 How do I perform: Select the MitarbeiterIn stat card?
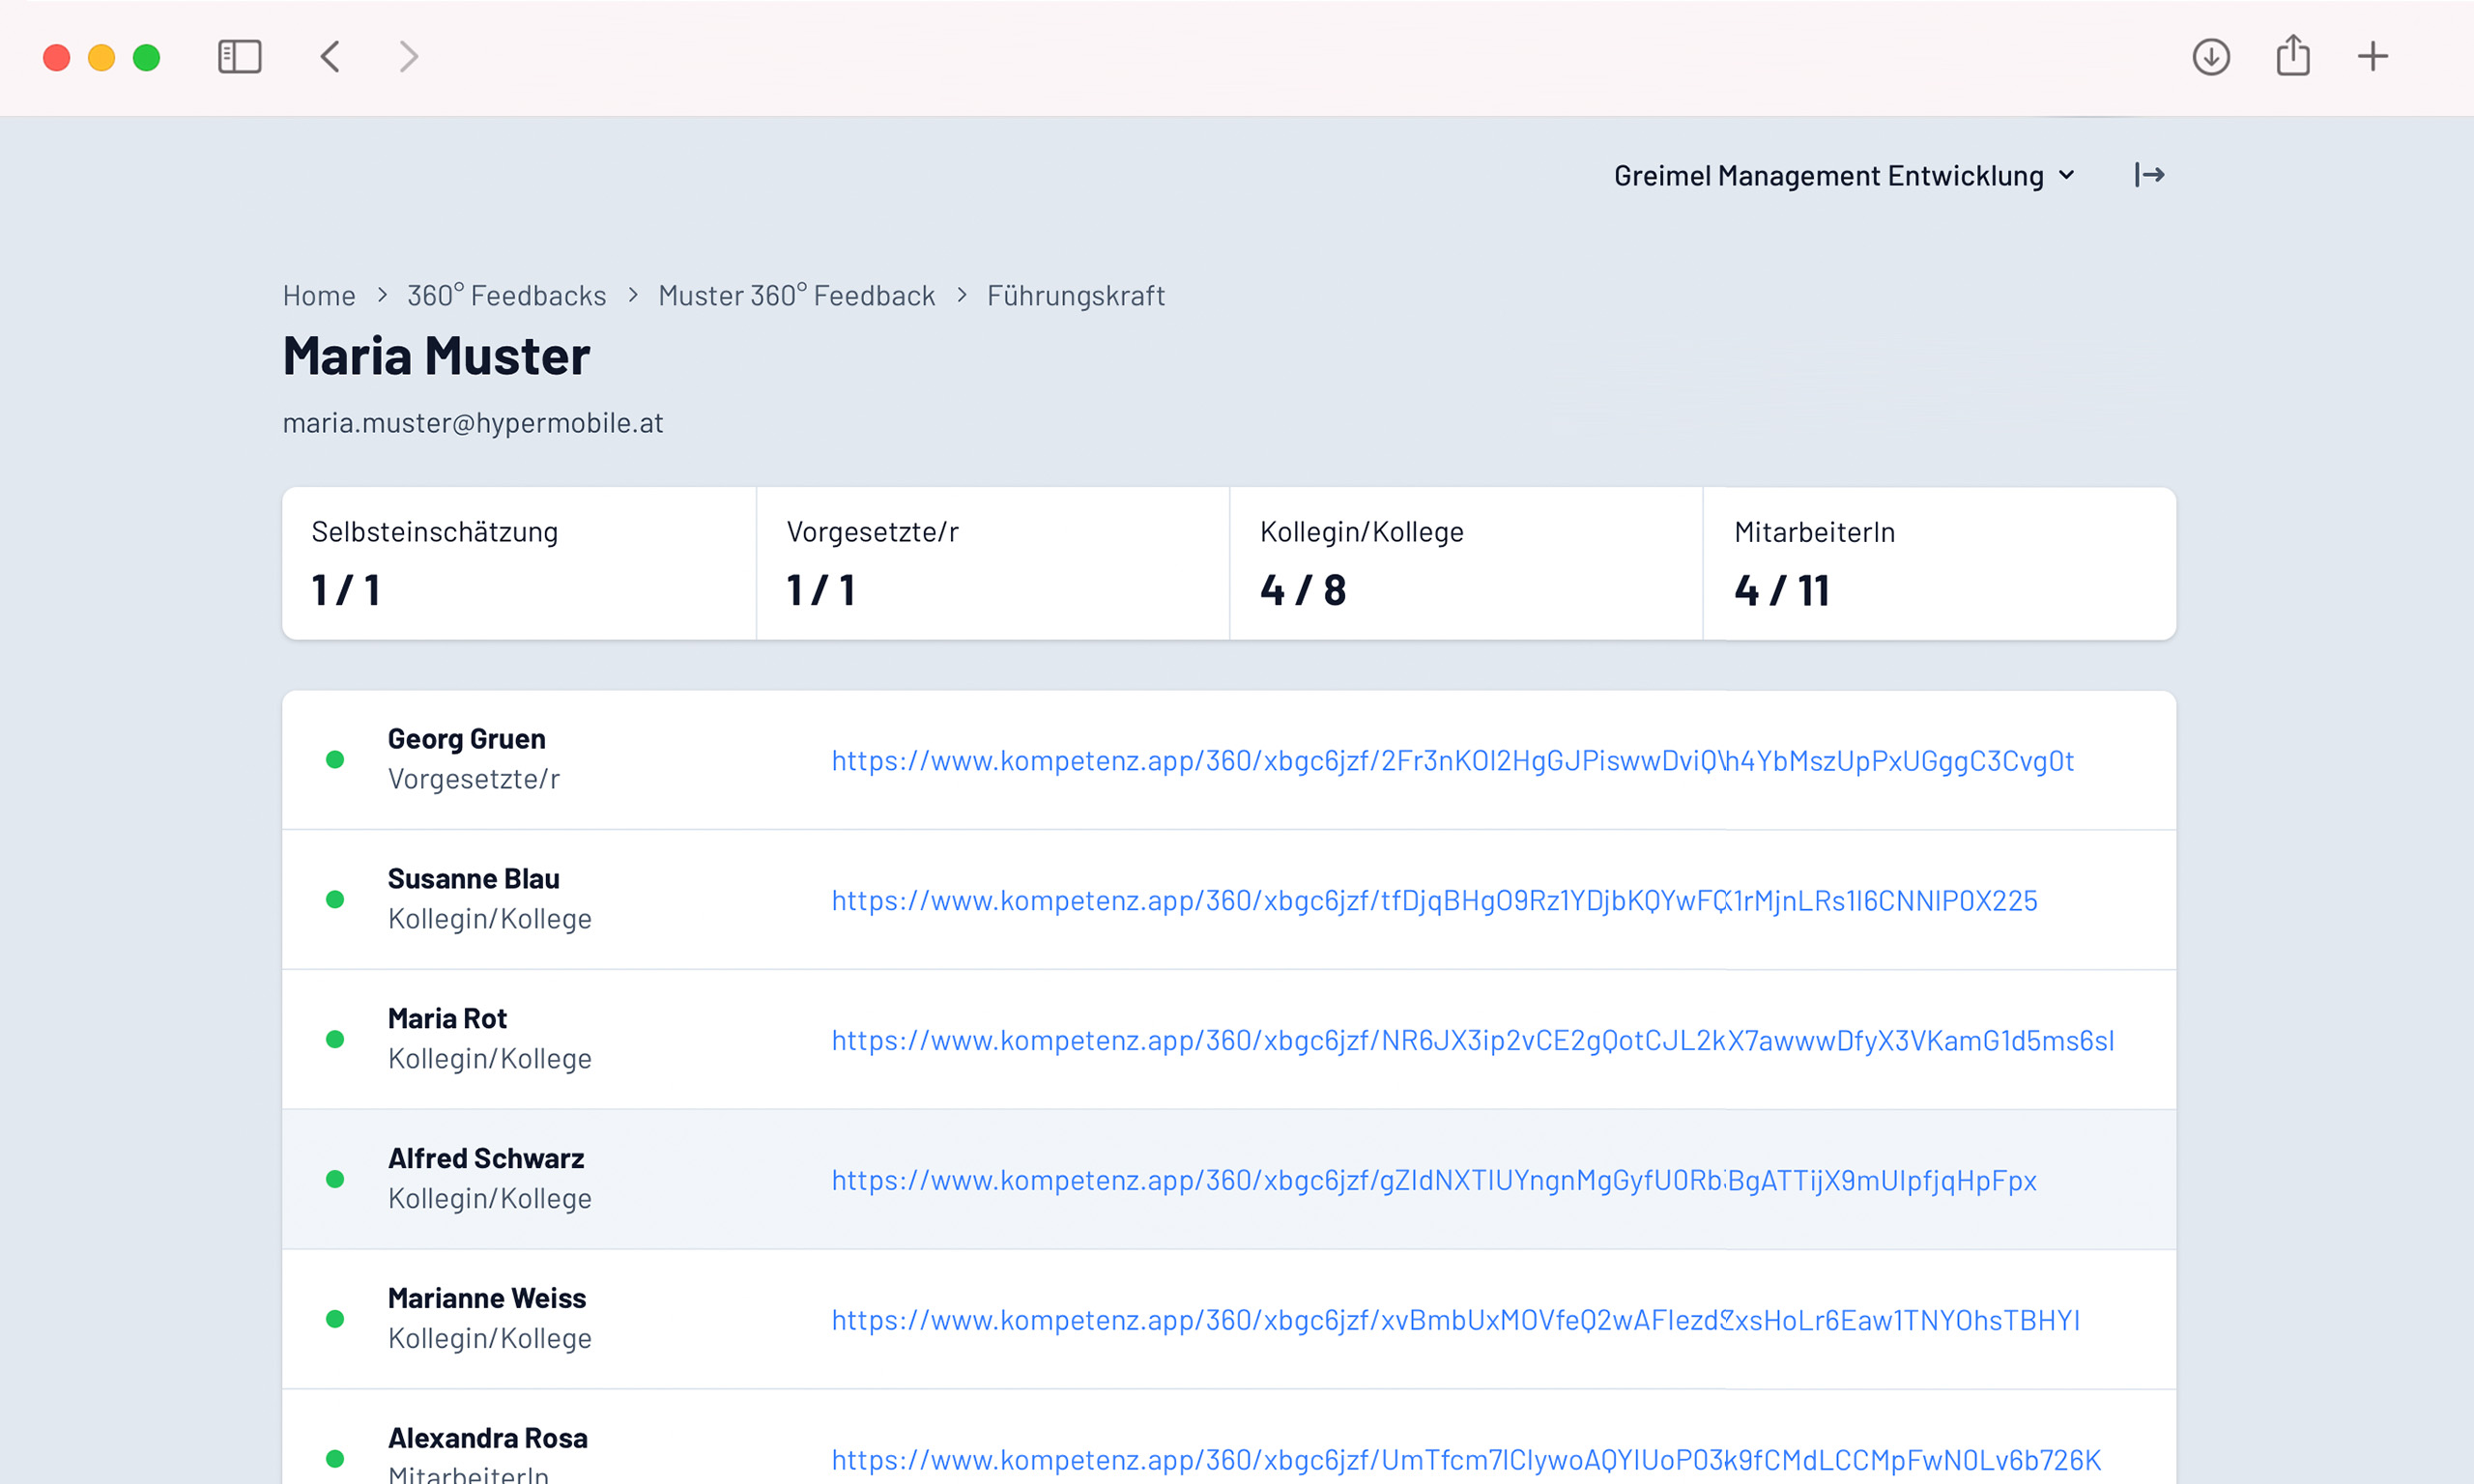(1938, 564)
